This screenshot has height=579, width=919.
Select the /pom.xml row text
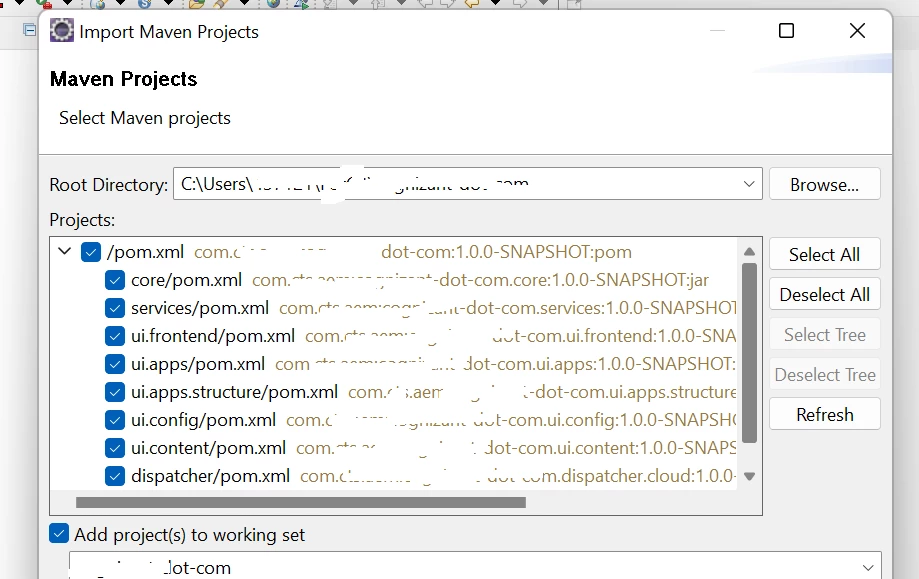369,253
